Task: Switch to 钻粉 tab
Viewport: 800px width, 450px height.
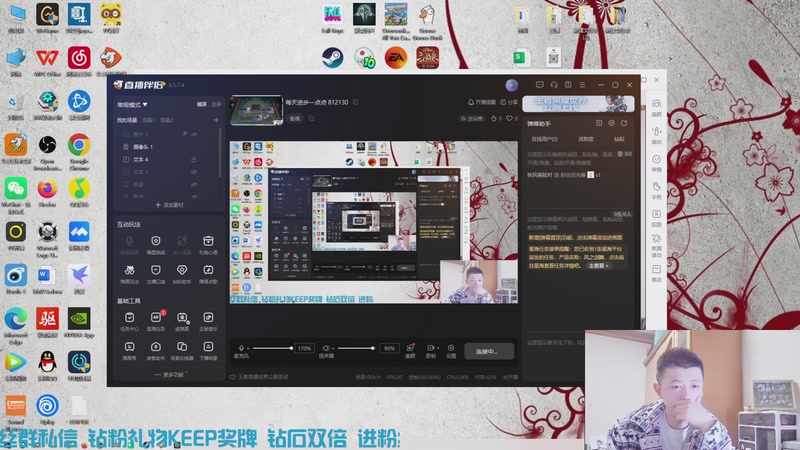Action: 619,139
